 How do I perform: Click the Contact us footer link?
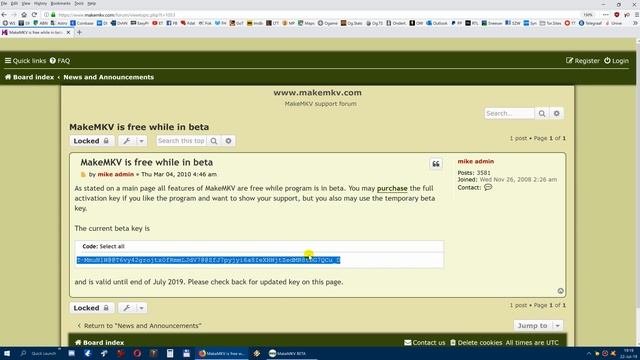click(424, 342)
